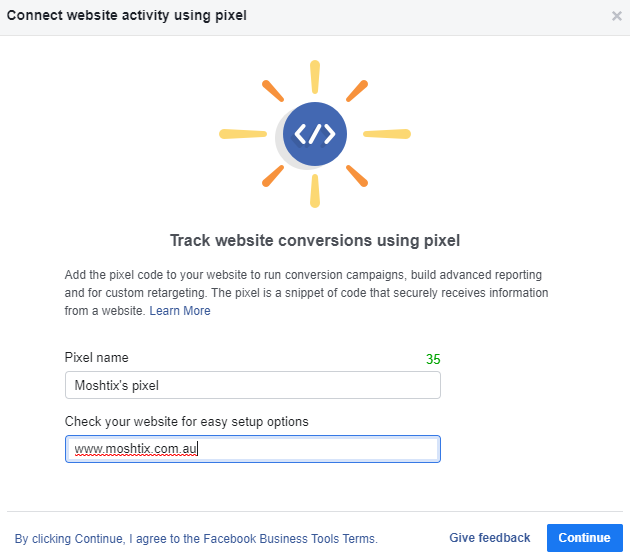
Task: Click the top yellow ray above code icon
Action: click(315, 77)
